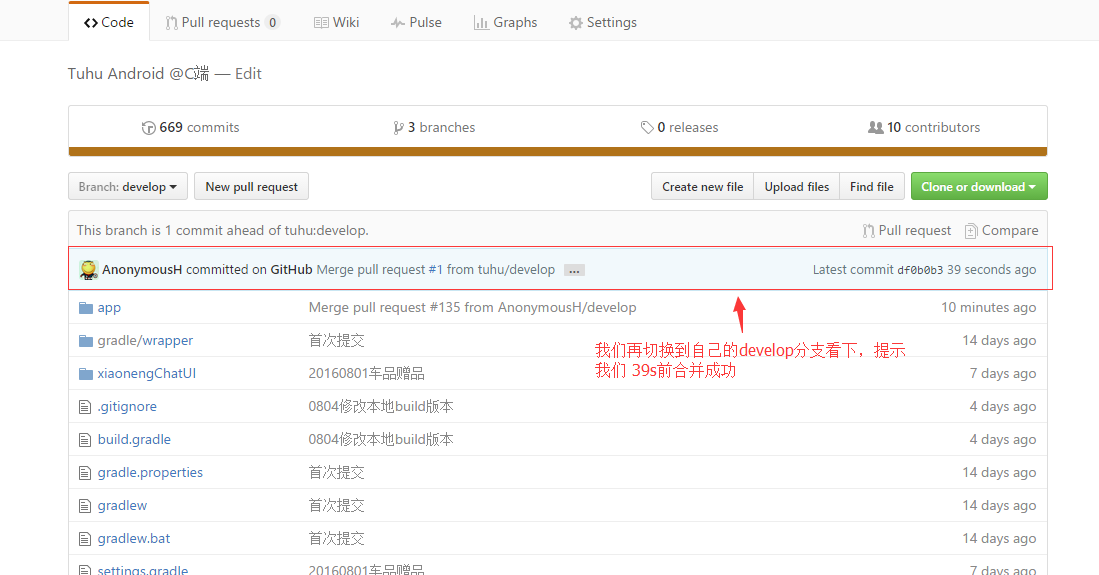Open the Code tab

(x=109, y=22)
